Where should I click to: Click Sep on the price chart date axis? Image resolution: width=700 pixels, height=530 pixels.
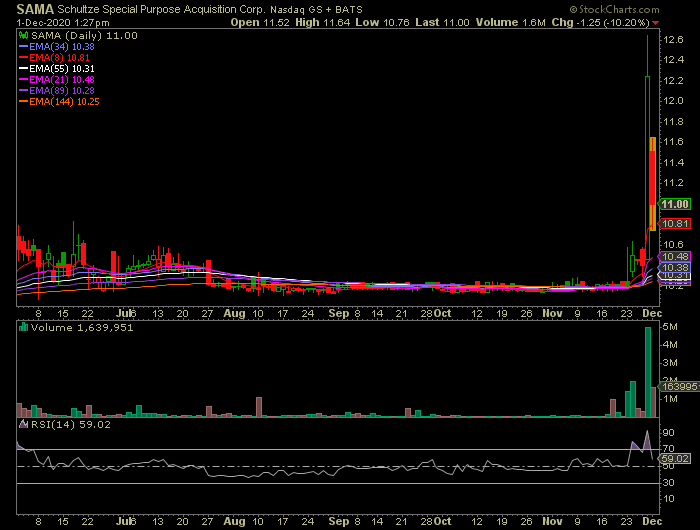pos(339,313)
